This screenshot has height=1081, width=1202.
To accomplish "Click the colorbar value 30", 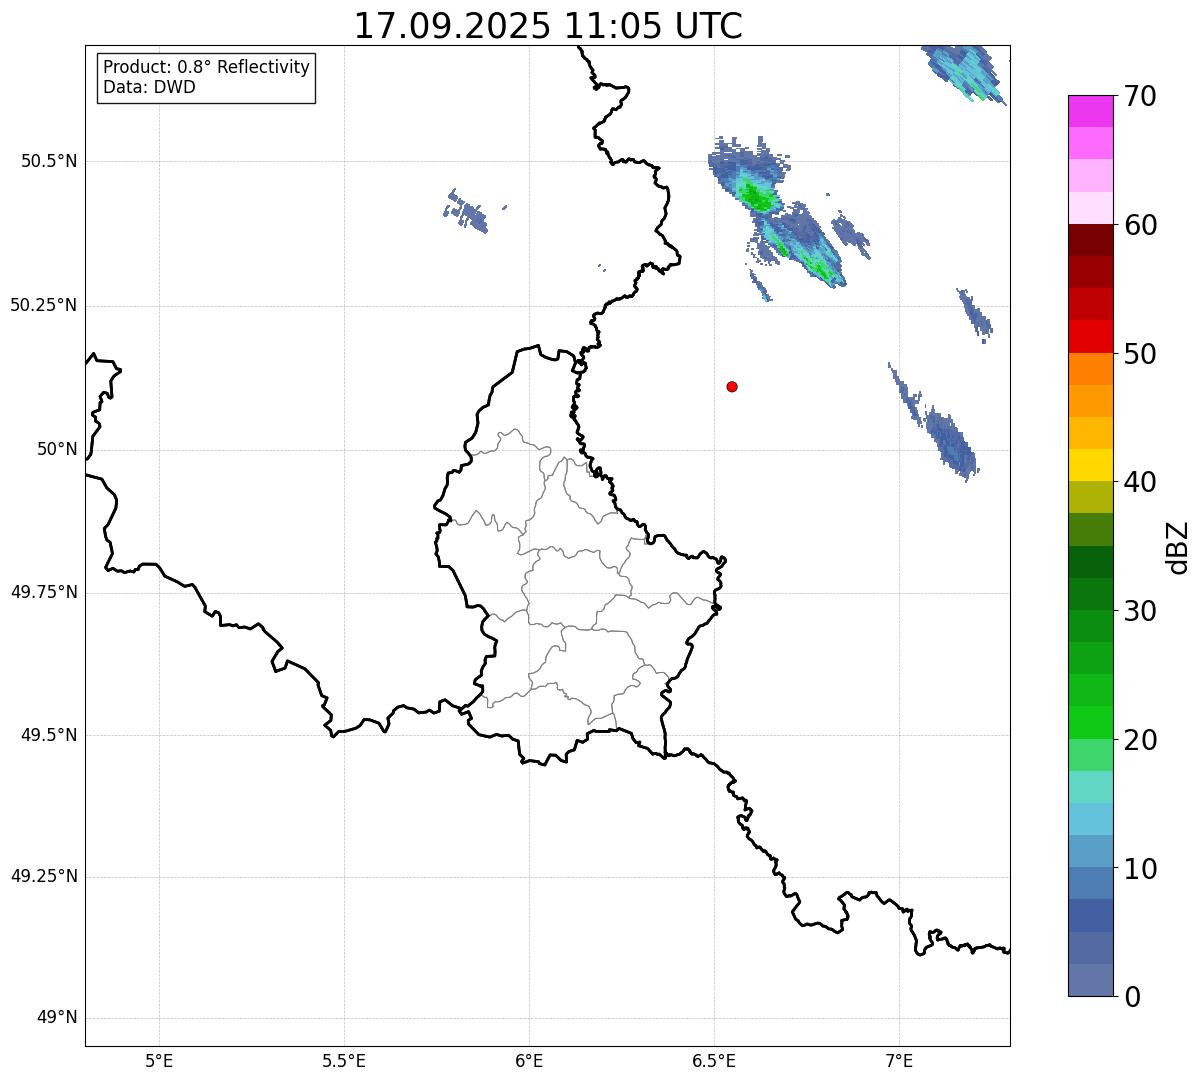I will (1140, 611).
